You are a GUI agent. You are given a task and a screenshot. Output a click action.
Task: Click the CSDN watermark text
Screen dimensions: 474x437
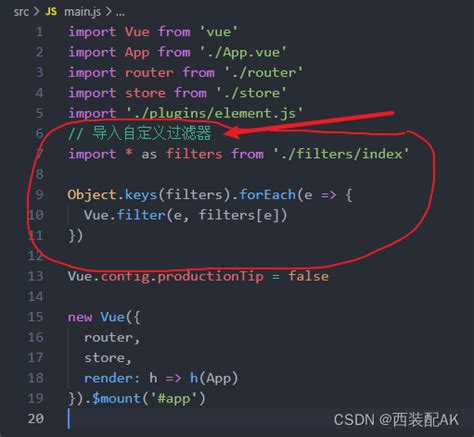pyautogui.click(x=396, y=420)
